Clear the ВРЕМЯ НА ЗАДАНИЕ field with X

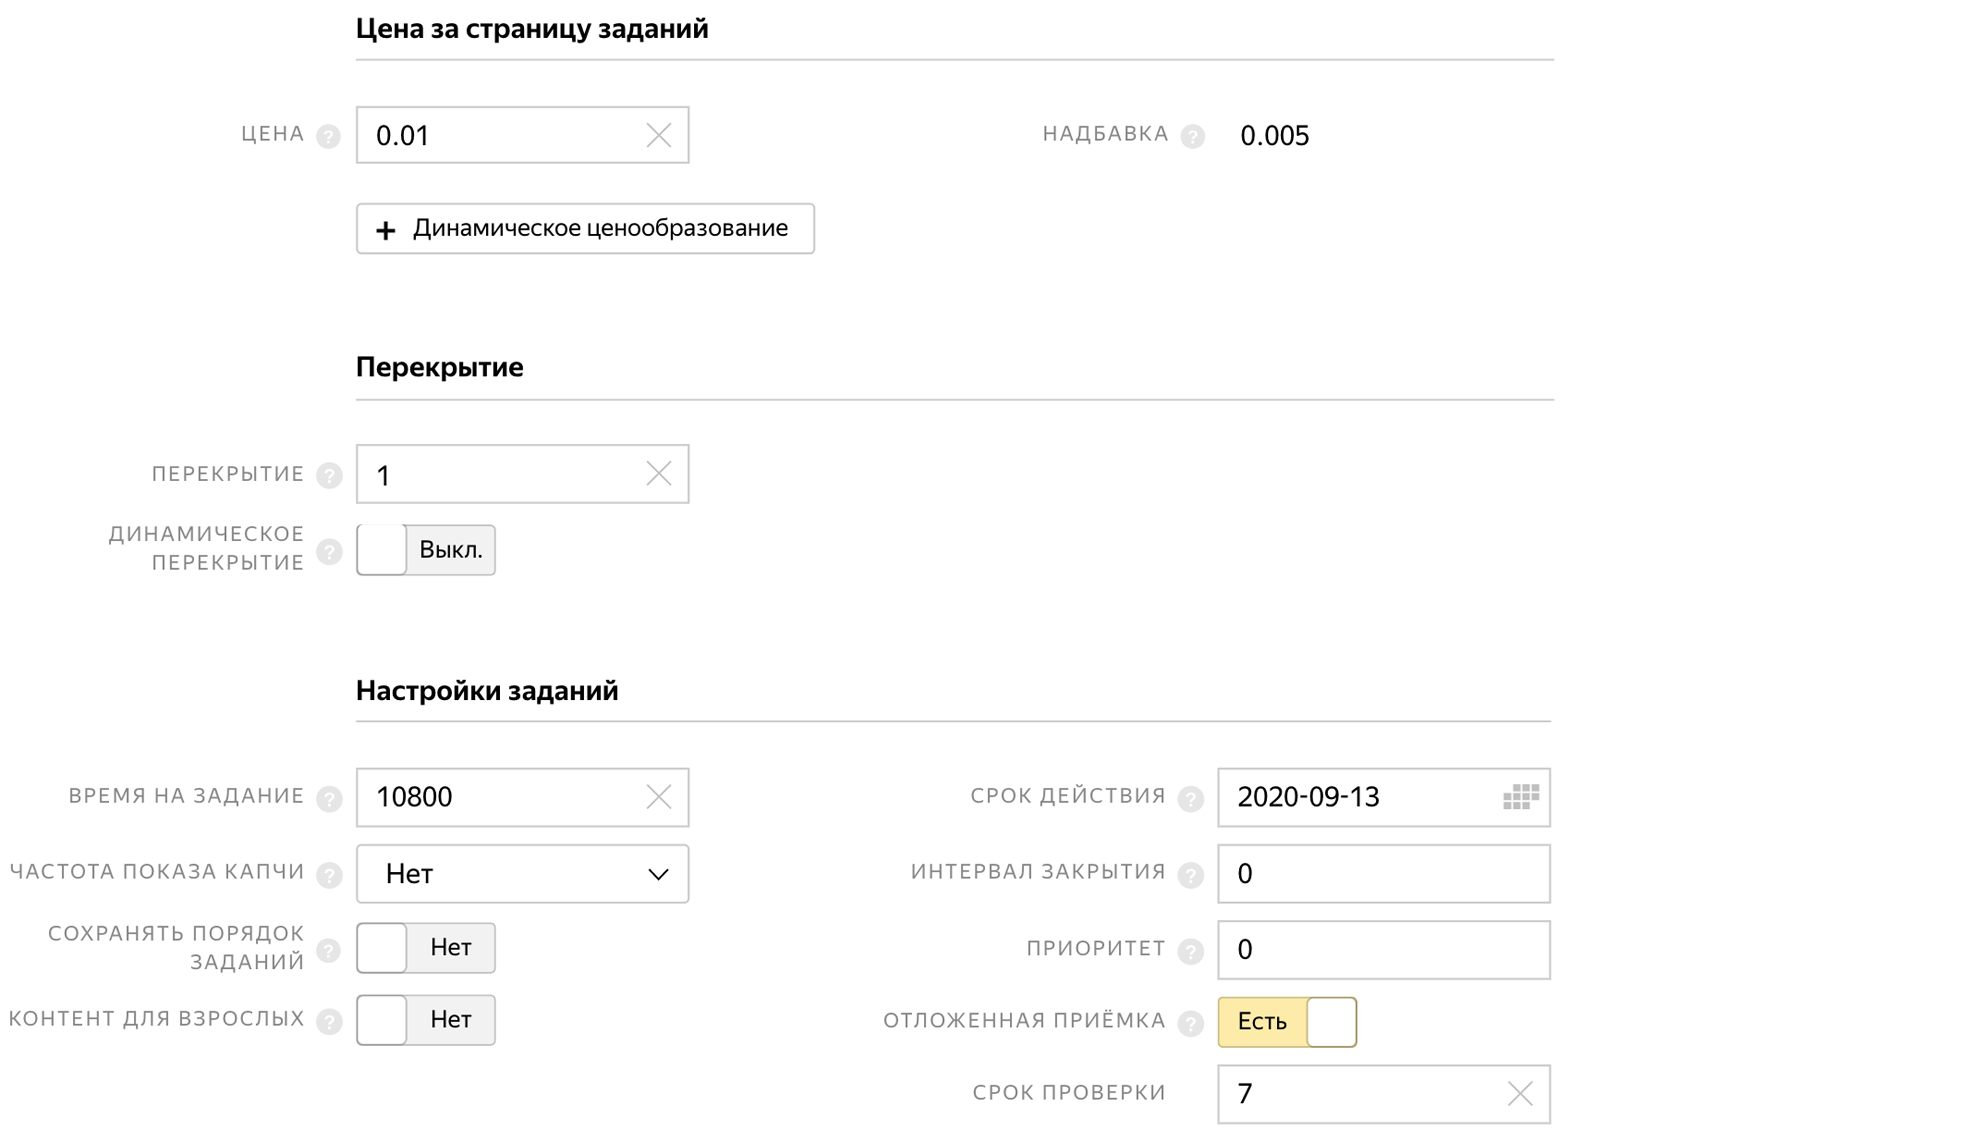pyautogui.click(x=658, y=797)
